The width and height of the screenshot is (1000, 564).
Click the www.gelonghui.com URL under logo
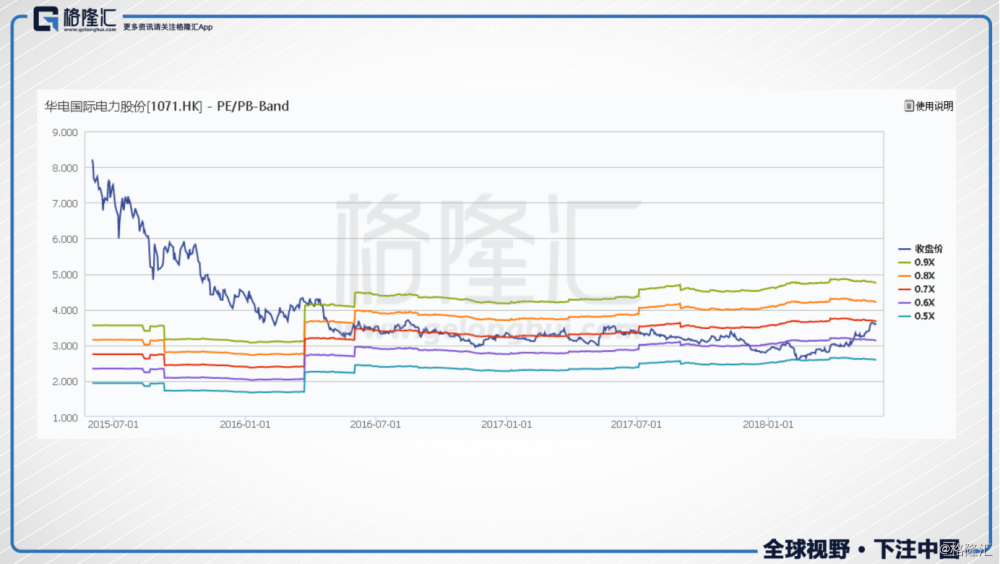(x=91, y=30)
